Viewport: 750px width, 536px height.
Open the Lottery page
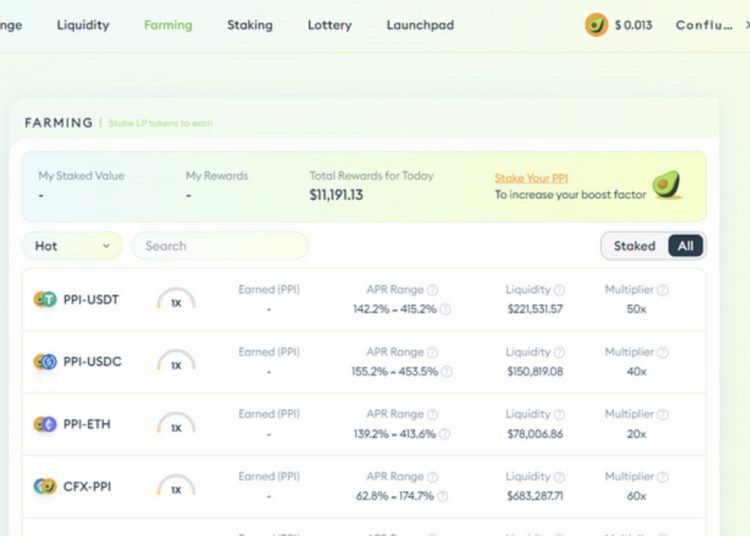pyautogui.click(x=329, y=25)
